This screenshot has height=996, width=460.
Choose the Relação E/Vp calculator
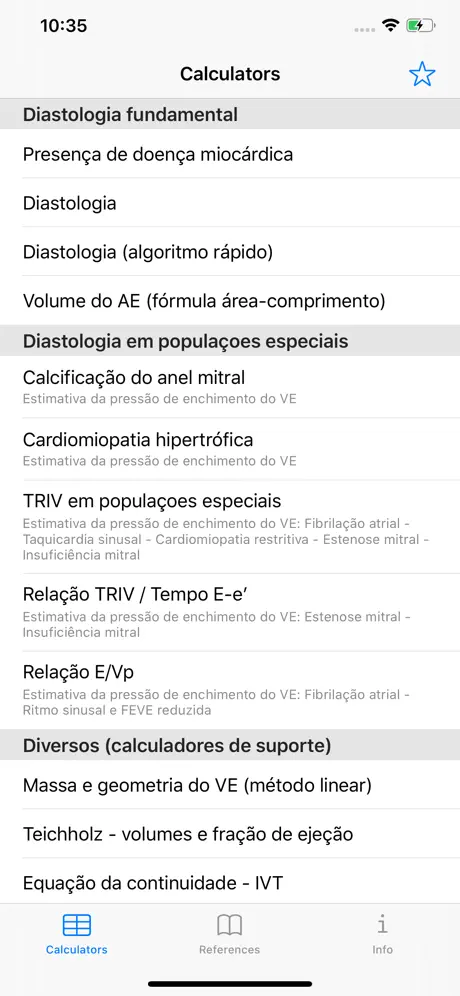(x=230, y=690)
